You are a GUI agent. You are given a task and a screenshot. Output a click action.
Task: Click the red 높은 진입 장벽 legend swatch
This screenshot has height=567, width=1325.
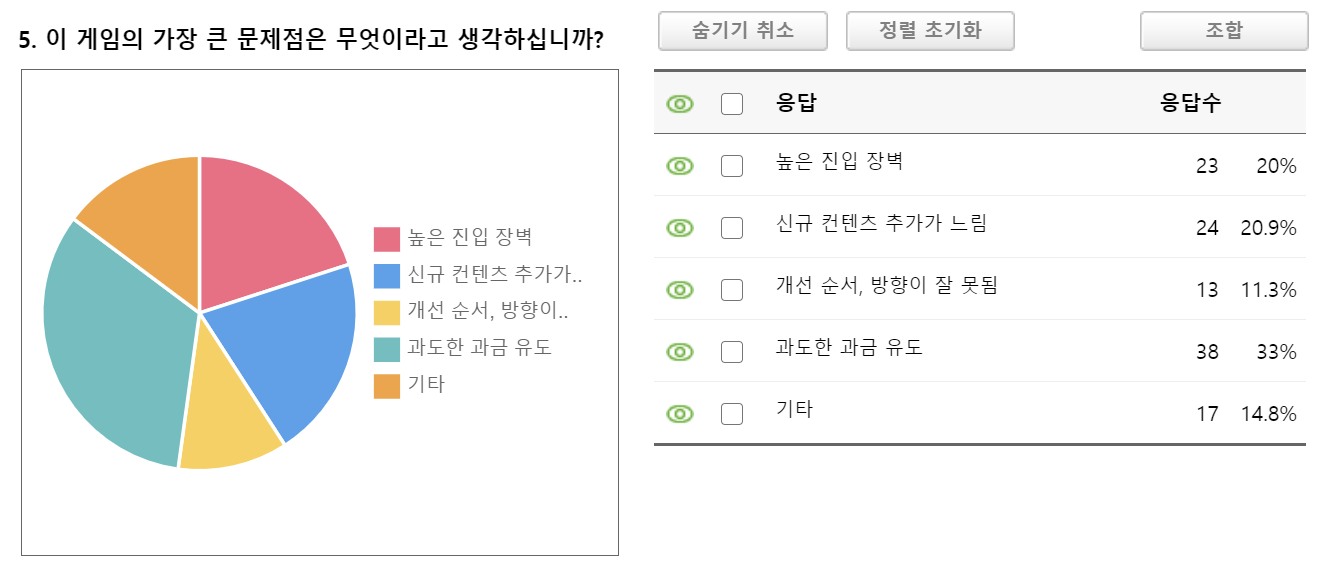click(387, 239)
